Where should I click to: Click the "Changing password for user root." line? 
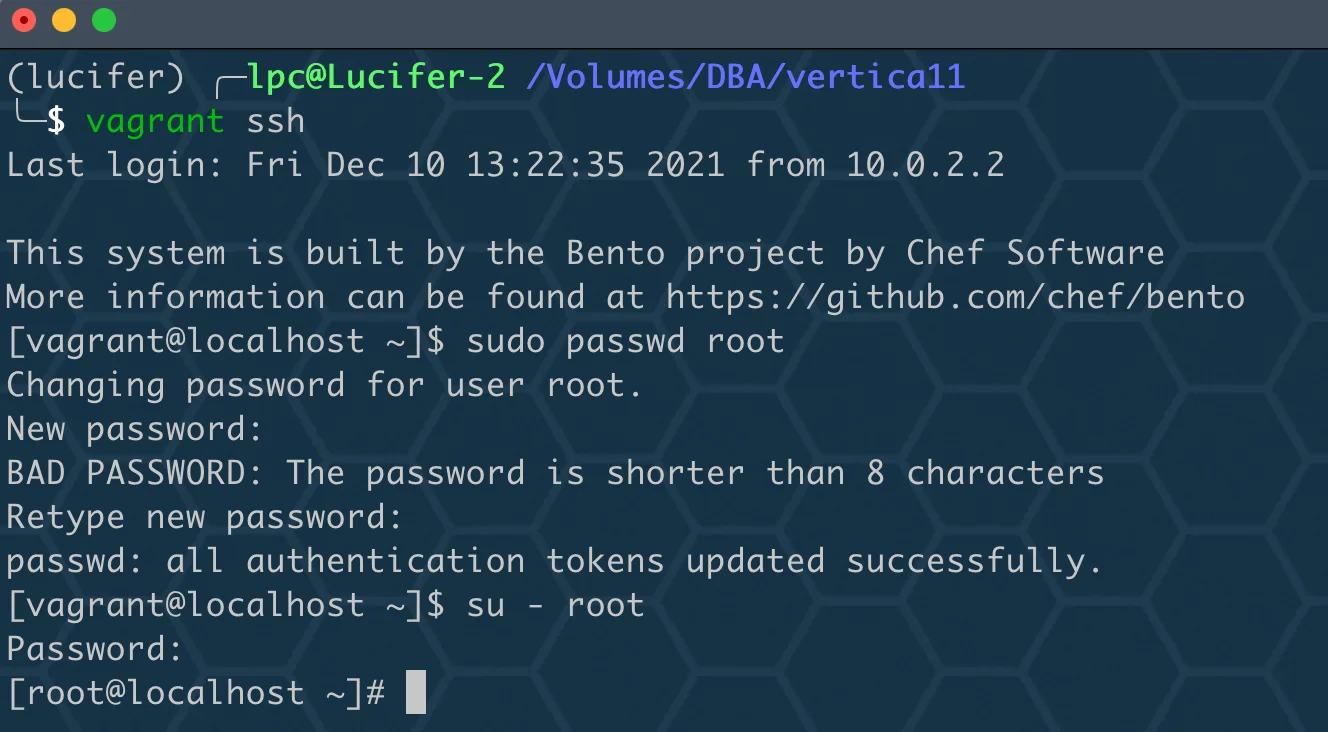(x=325, y=386)
